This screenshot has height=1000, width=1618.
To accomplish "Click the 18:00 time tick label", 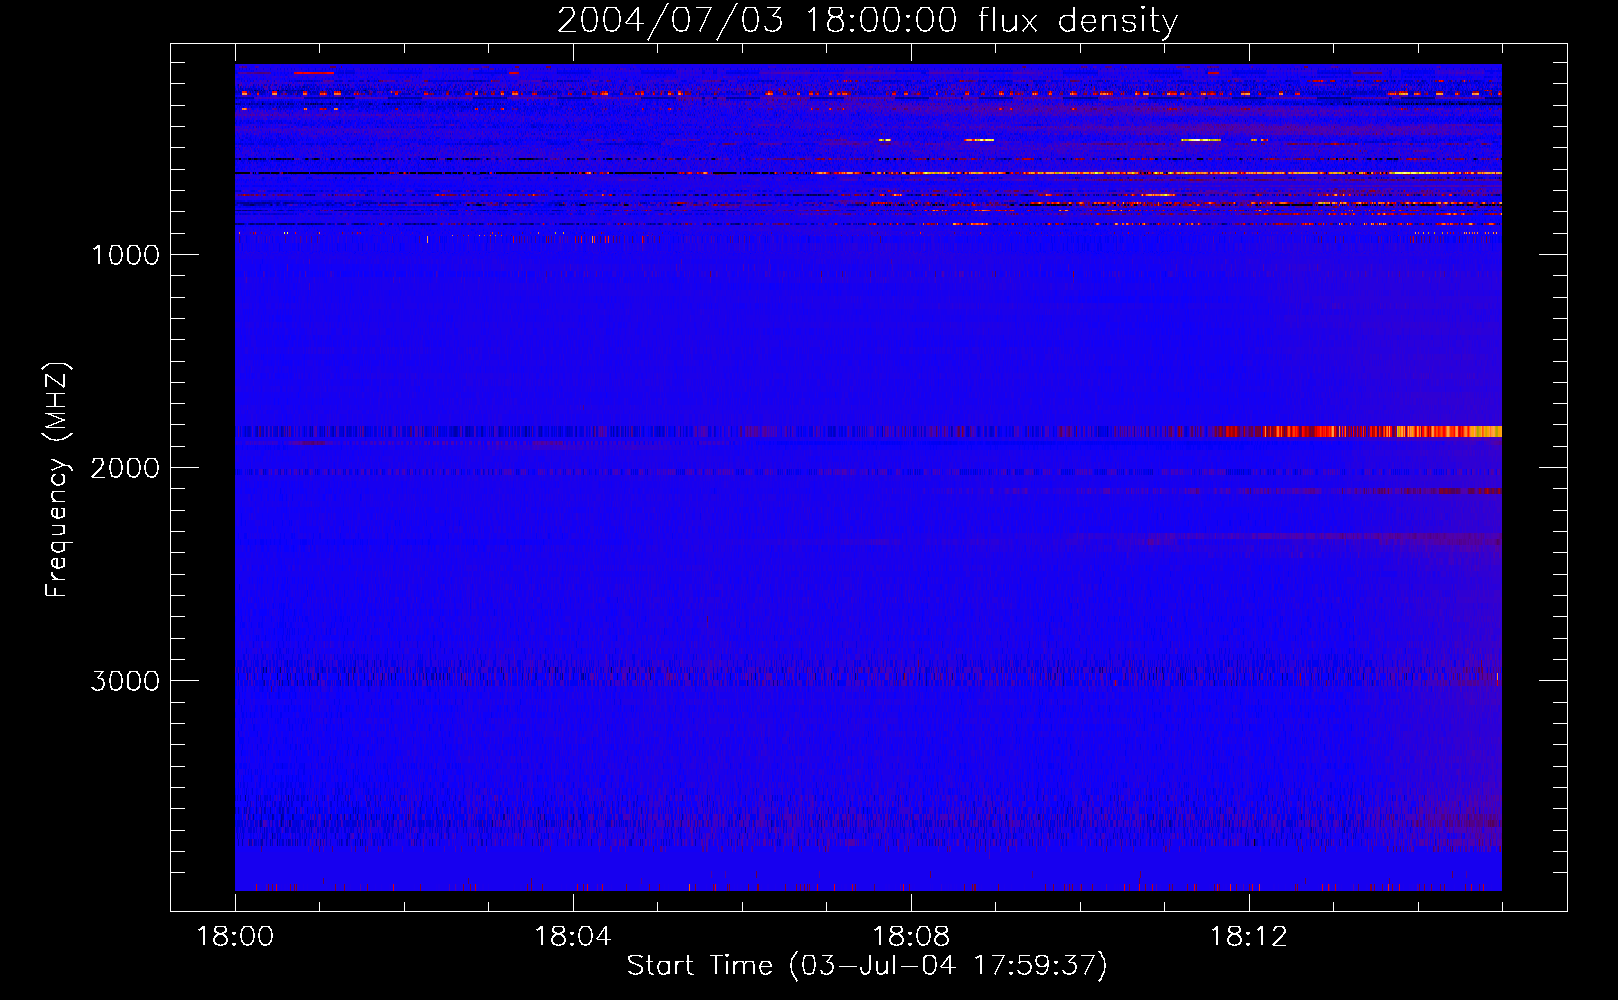I will tap(235, 937).
